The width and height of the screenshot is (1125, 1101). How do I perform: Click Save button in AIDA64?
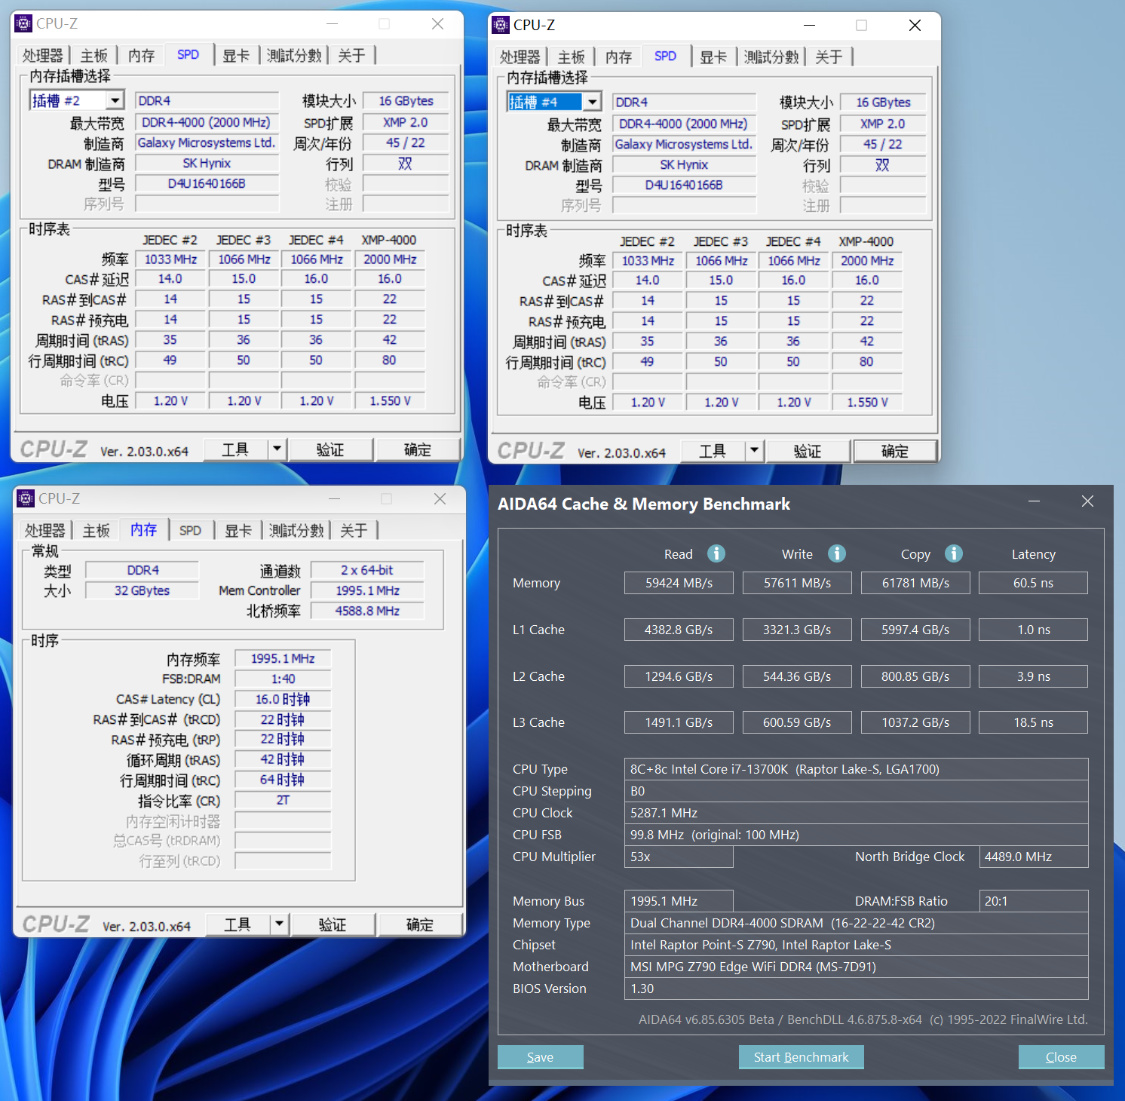540,1057
